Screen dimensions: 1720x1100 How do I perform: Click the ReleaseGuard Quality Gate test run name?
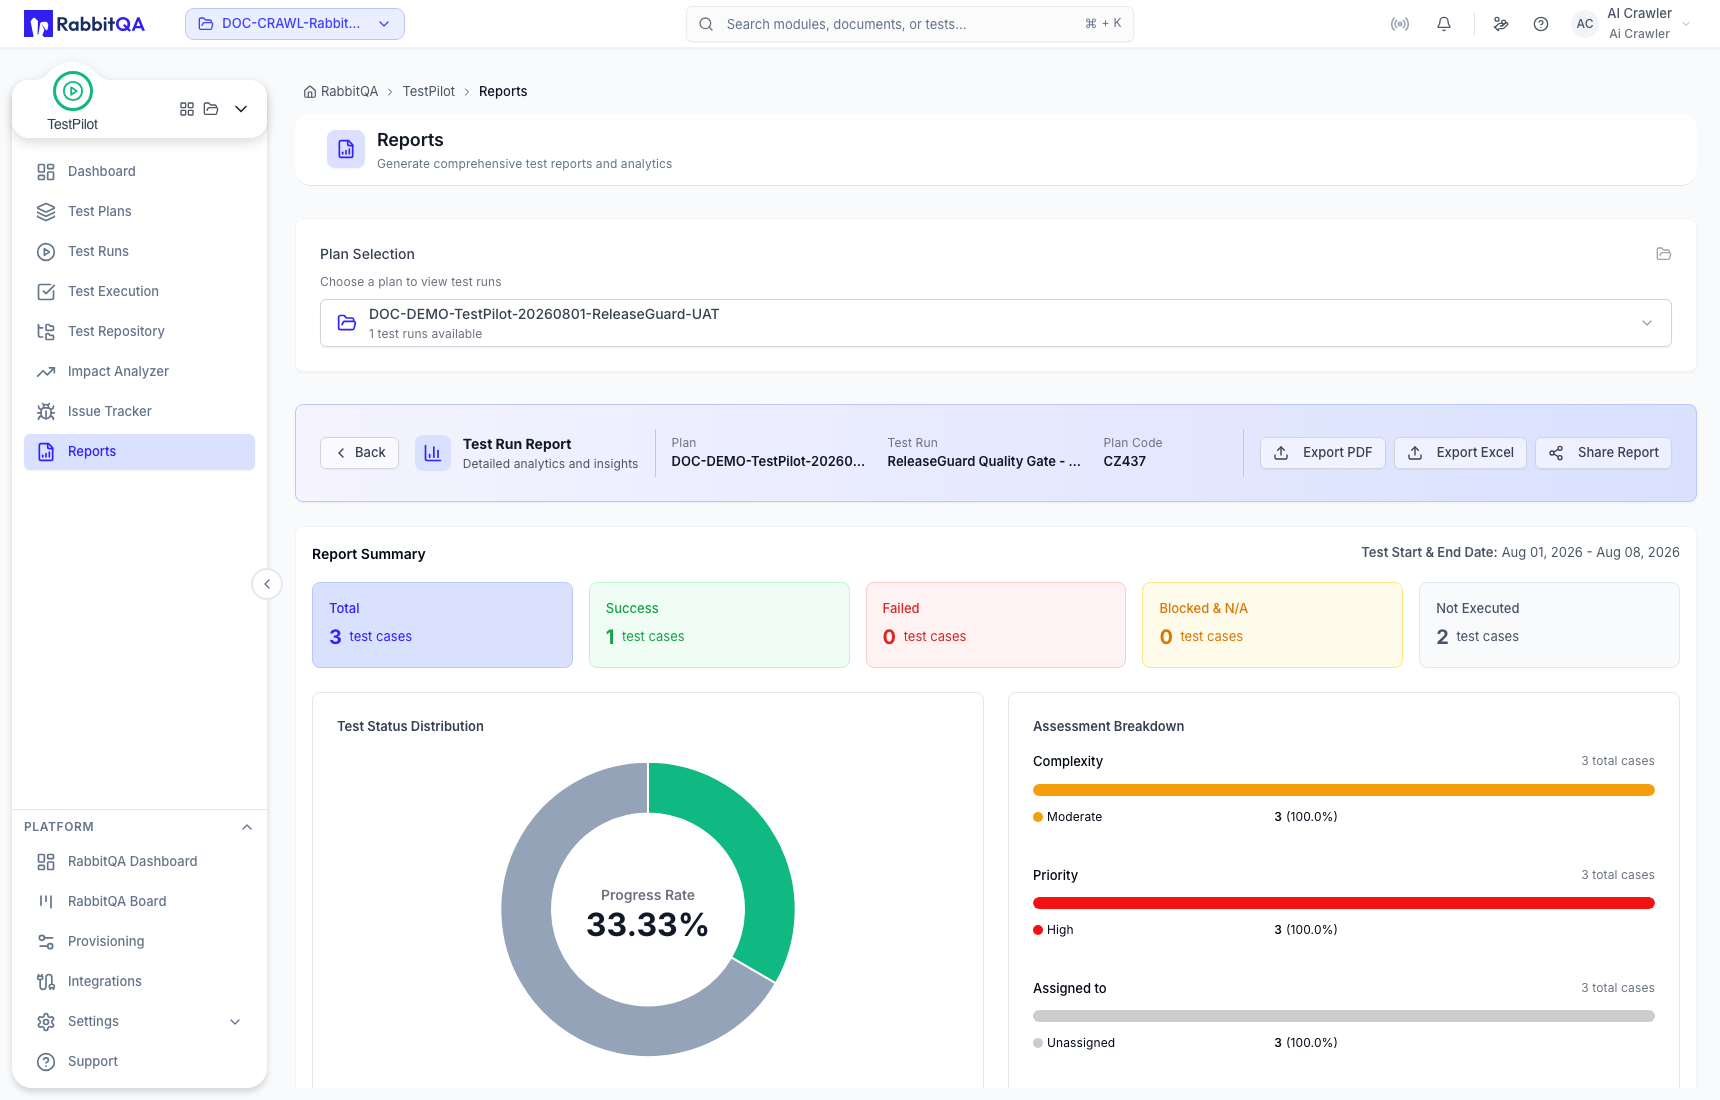click(x=984, y=461)
